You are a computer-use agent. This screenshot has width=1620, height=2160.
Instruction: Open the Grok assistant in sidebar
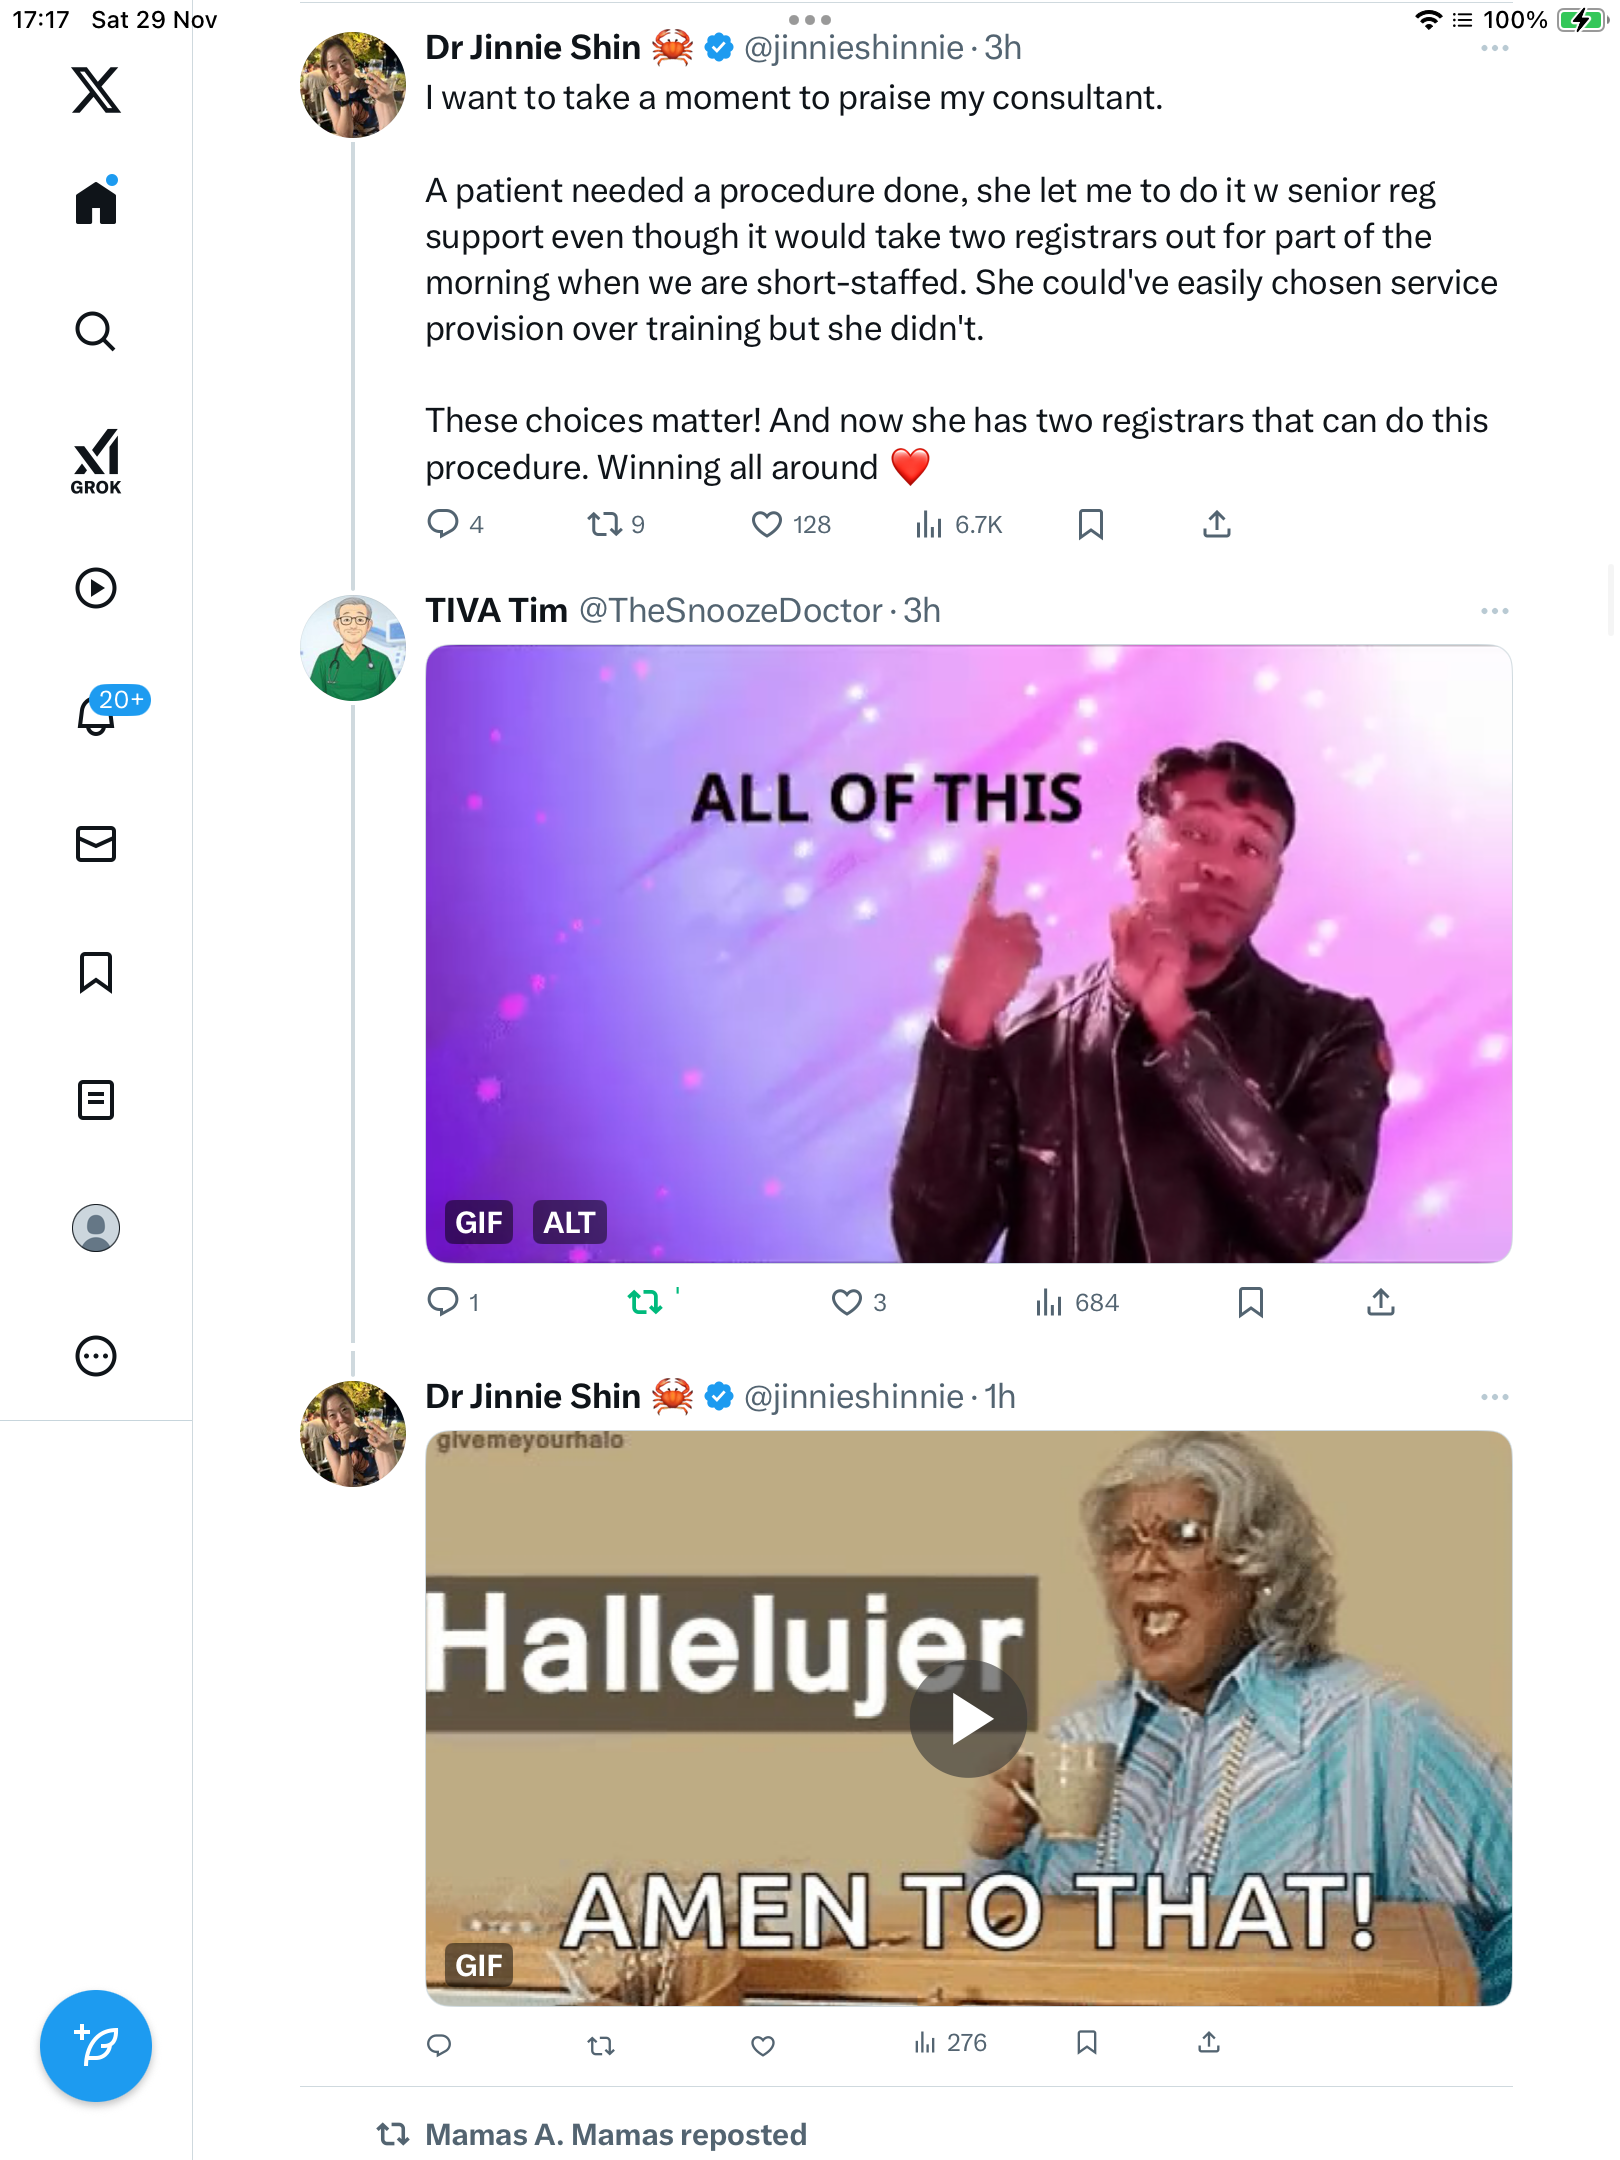pos(96,462)
